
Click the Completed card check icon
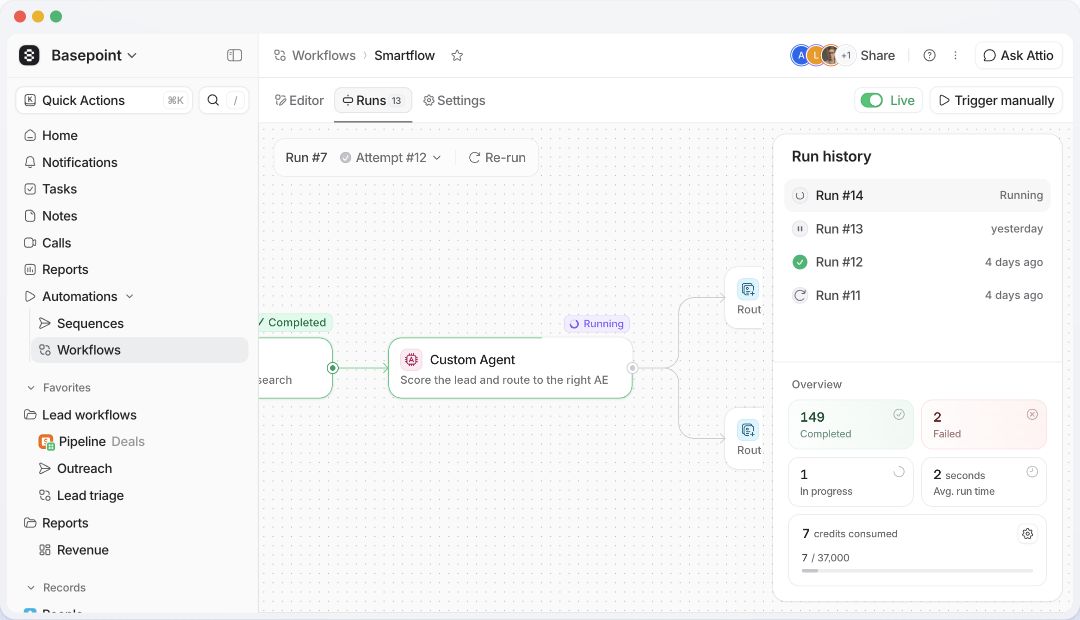pos(899,415)
